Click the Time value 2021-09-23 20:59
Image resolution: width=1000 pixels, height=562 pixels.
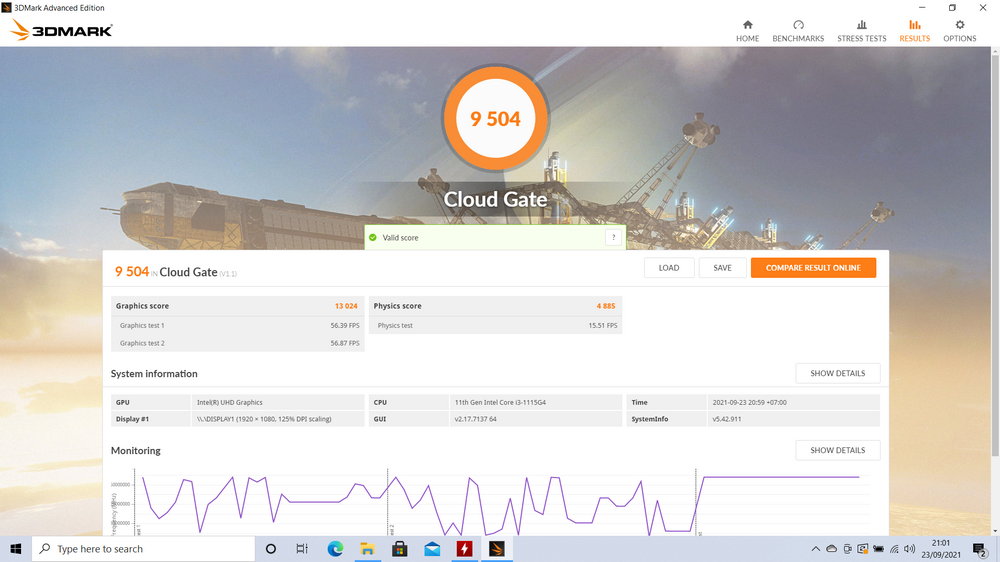coord(749,403)
